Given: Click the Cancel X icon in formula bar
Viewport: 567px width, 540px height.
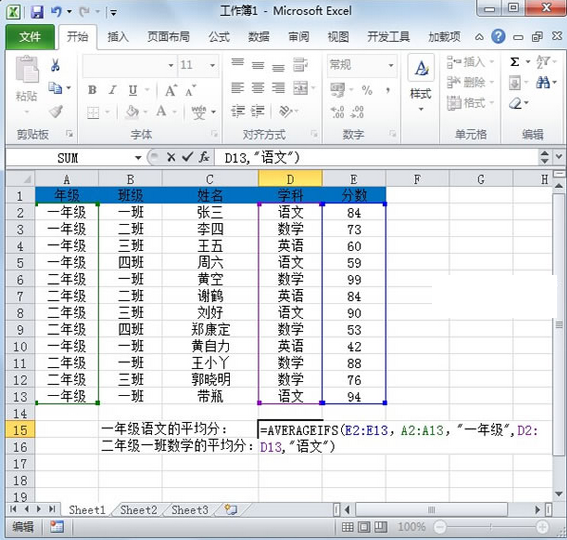Looking at the screenshot, I should [x=171, y=157].
